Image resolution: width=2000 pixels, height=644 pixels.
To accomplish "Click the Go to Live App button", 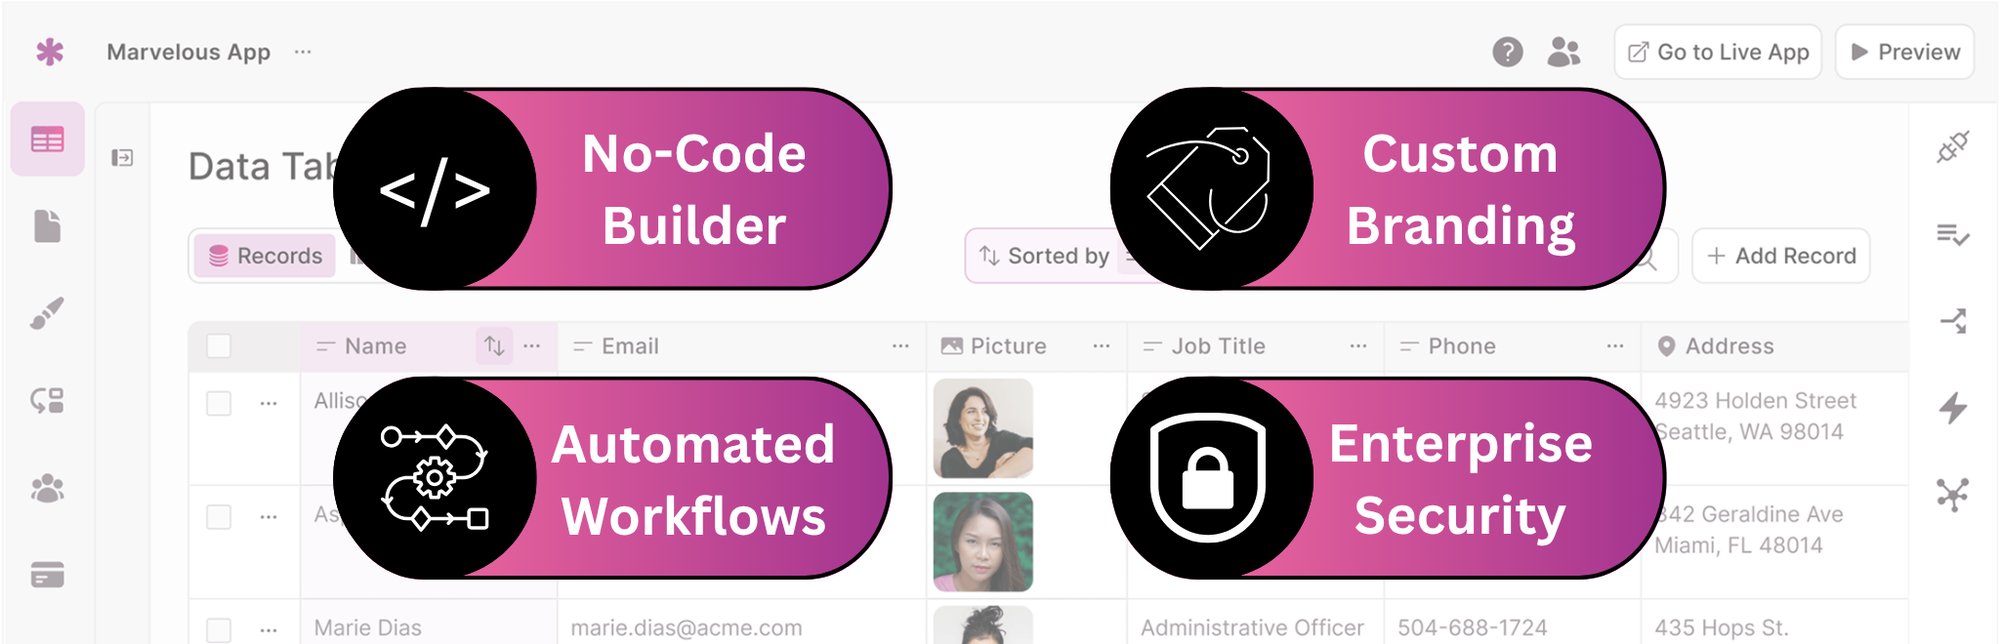I will click(x=1717, y=52).
